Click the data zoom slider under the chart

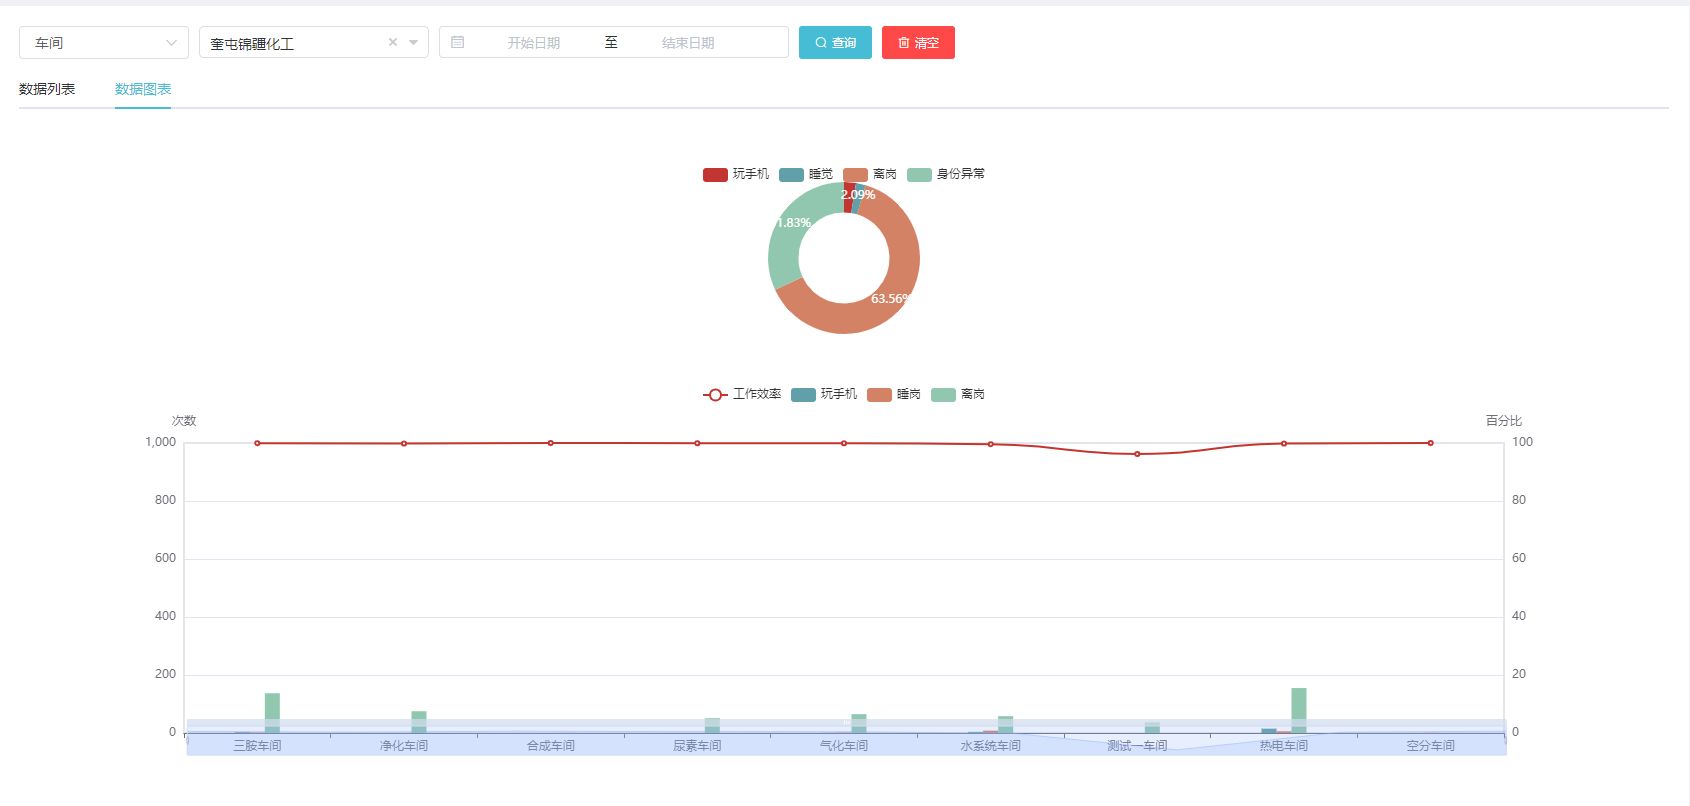846,745
